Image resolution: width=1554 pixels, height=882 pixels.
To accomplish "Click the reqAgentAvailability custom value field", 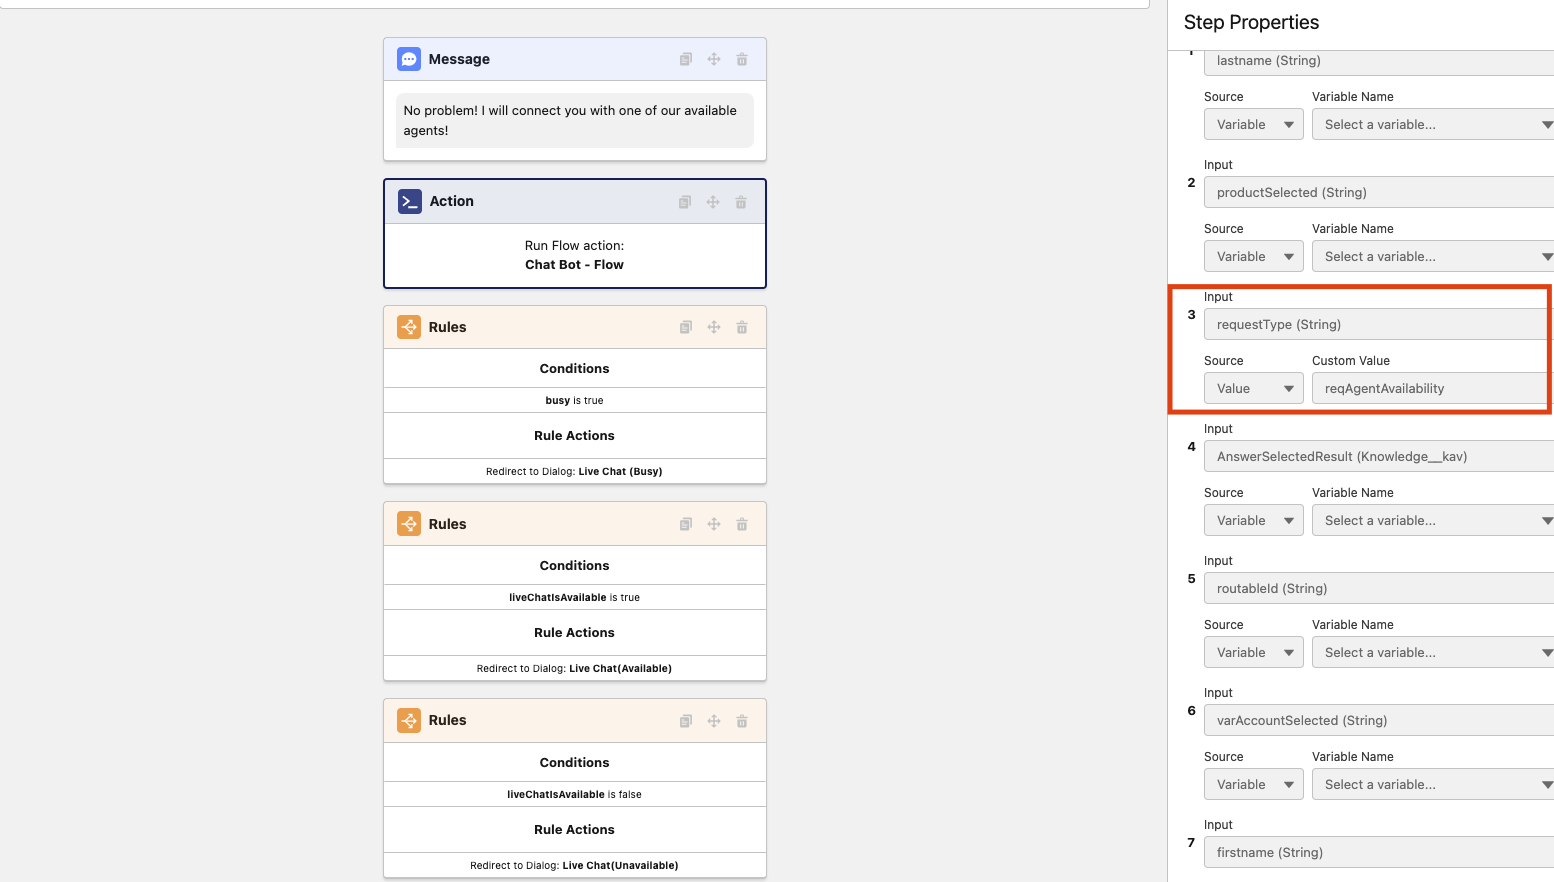I will click(x=1428, y=388).
